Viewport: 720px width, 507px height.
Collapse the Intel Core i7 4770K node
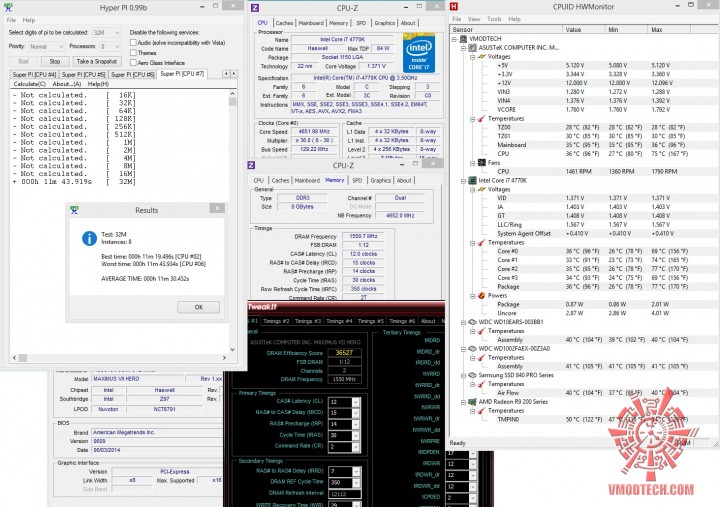click(463, 180)
